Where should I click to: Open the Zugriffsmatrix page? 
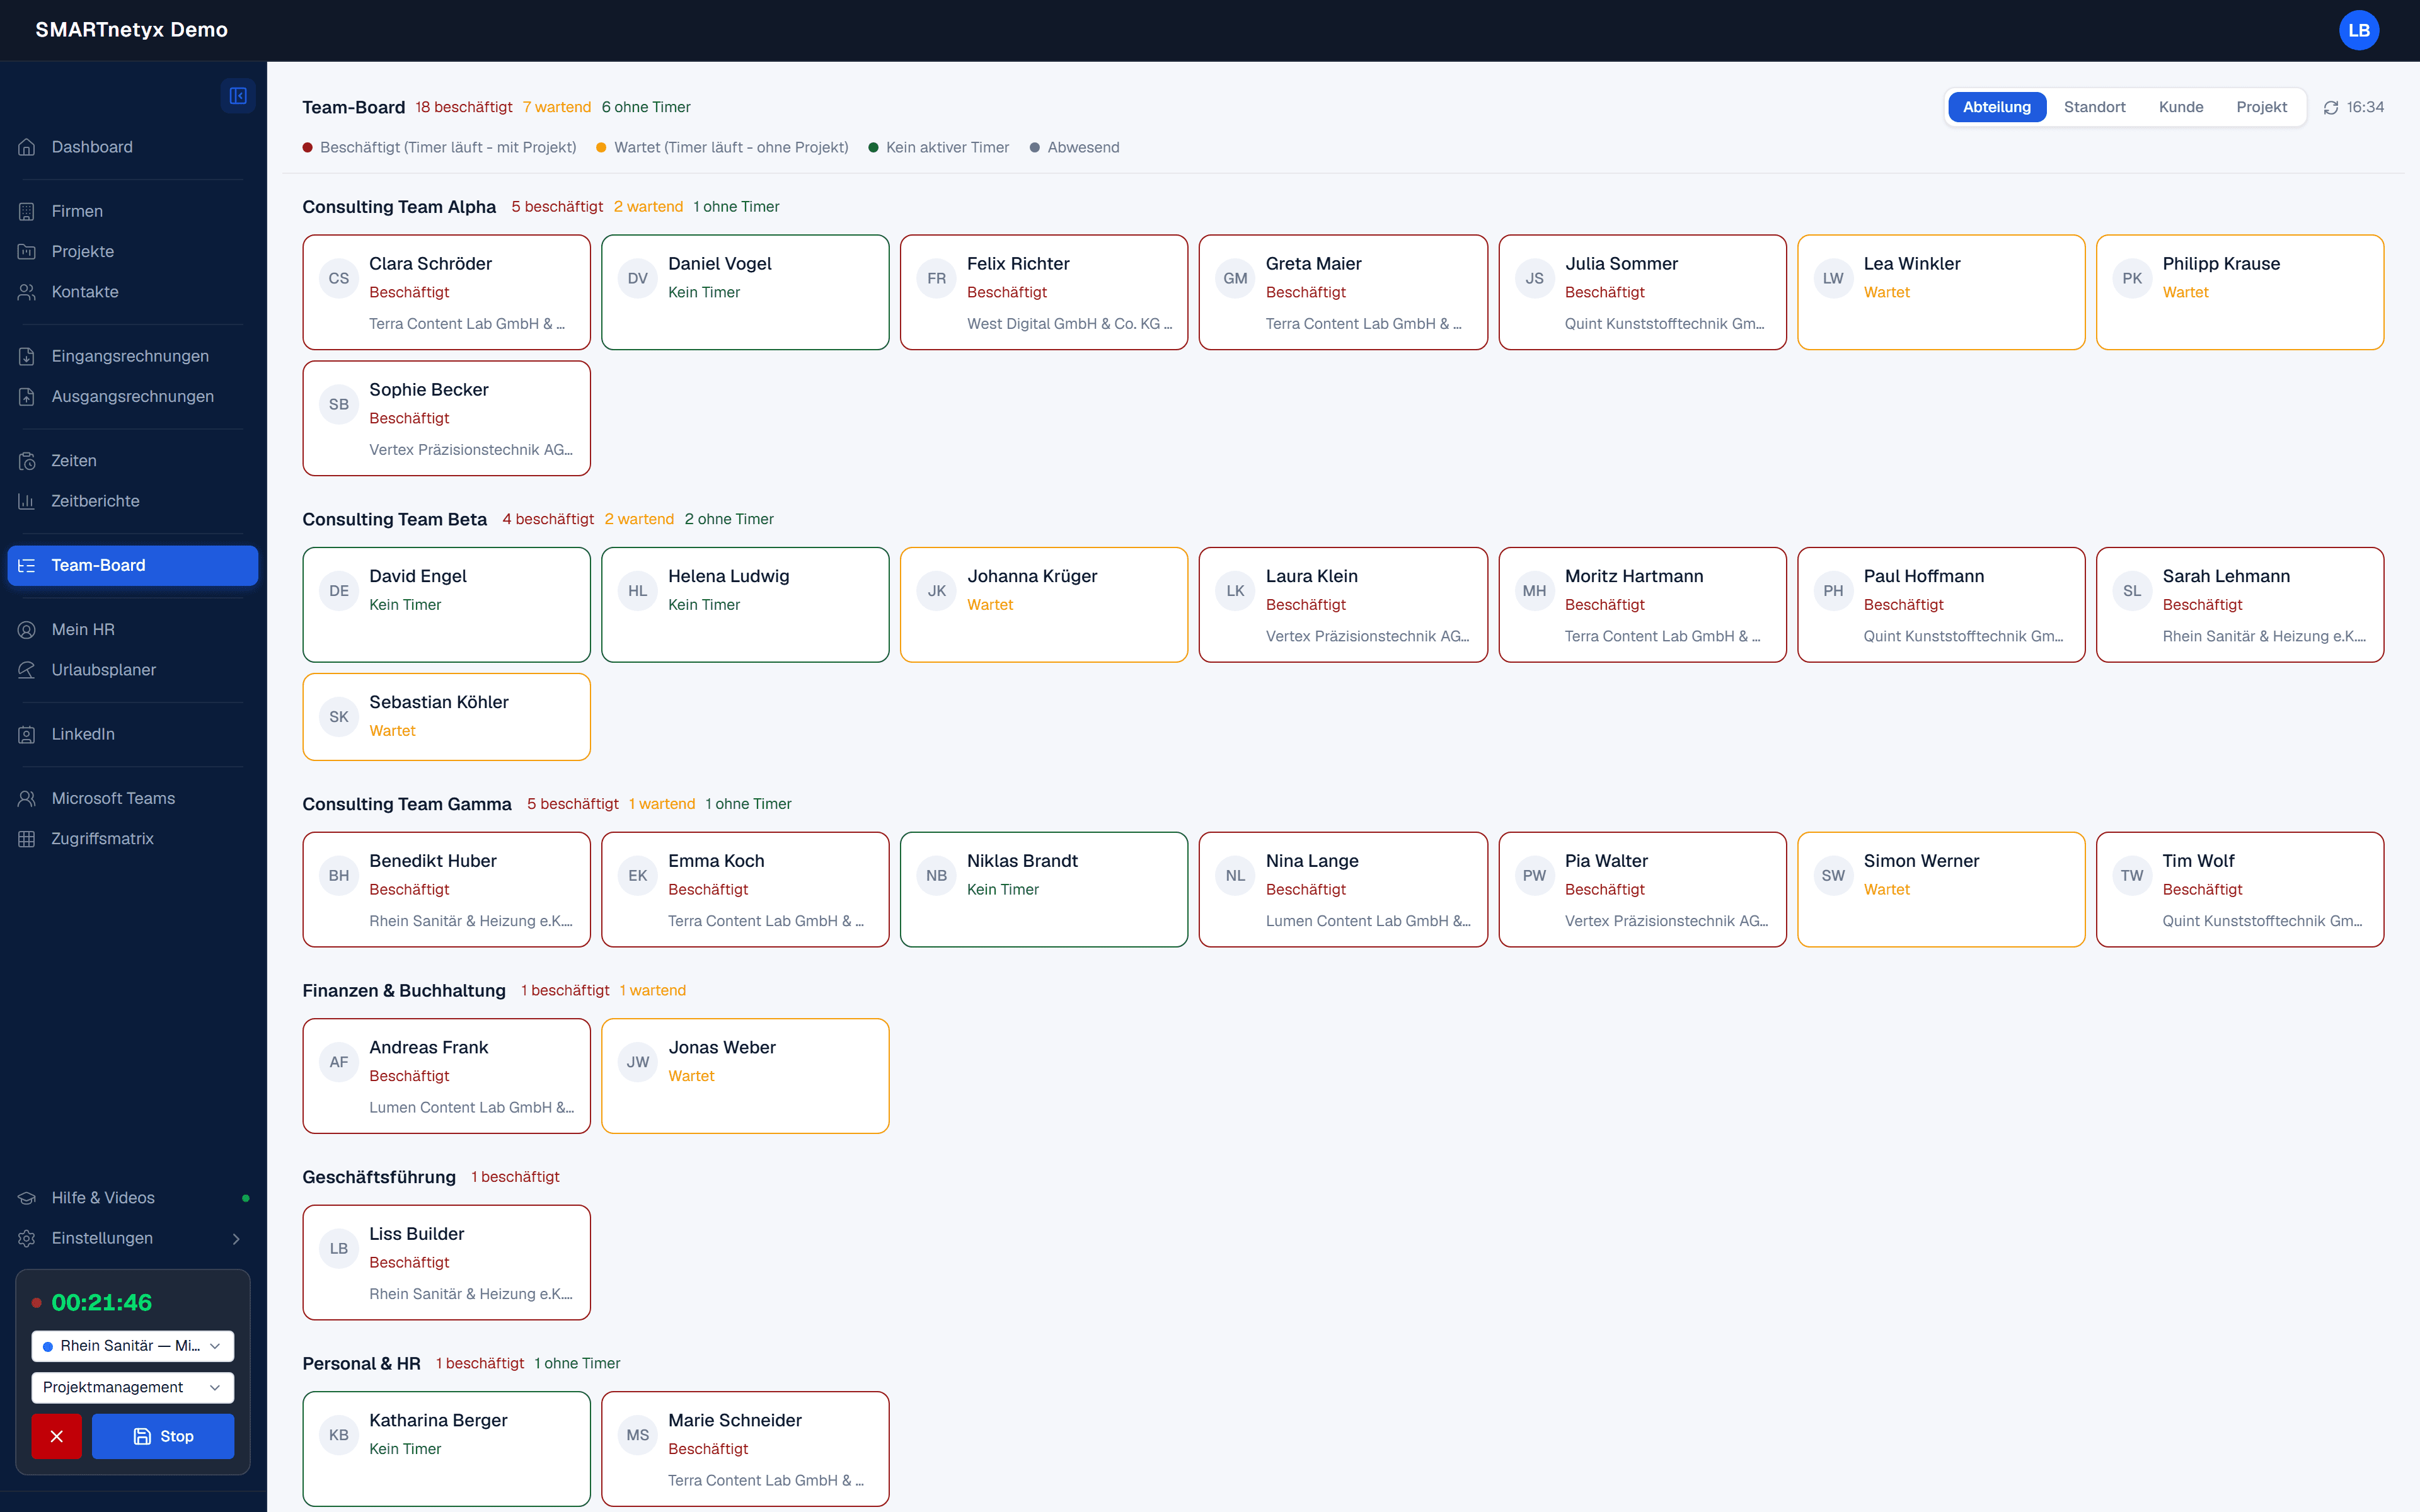(x=133, y=839)
